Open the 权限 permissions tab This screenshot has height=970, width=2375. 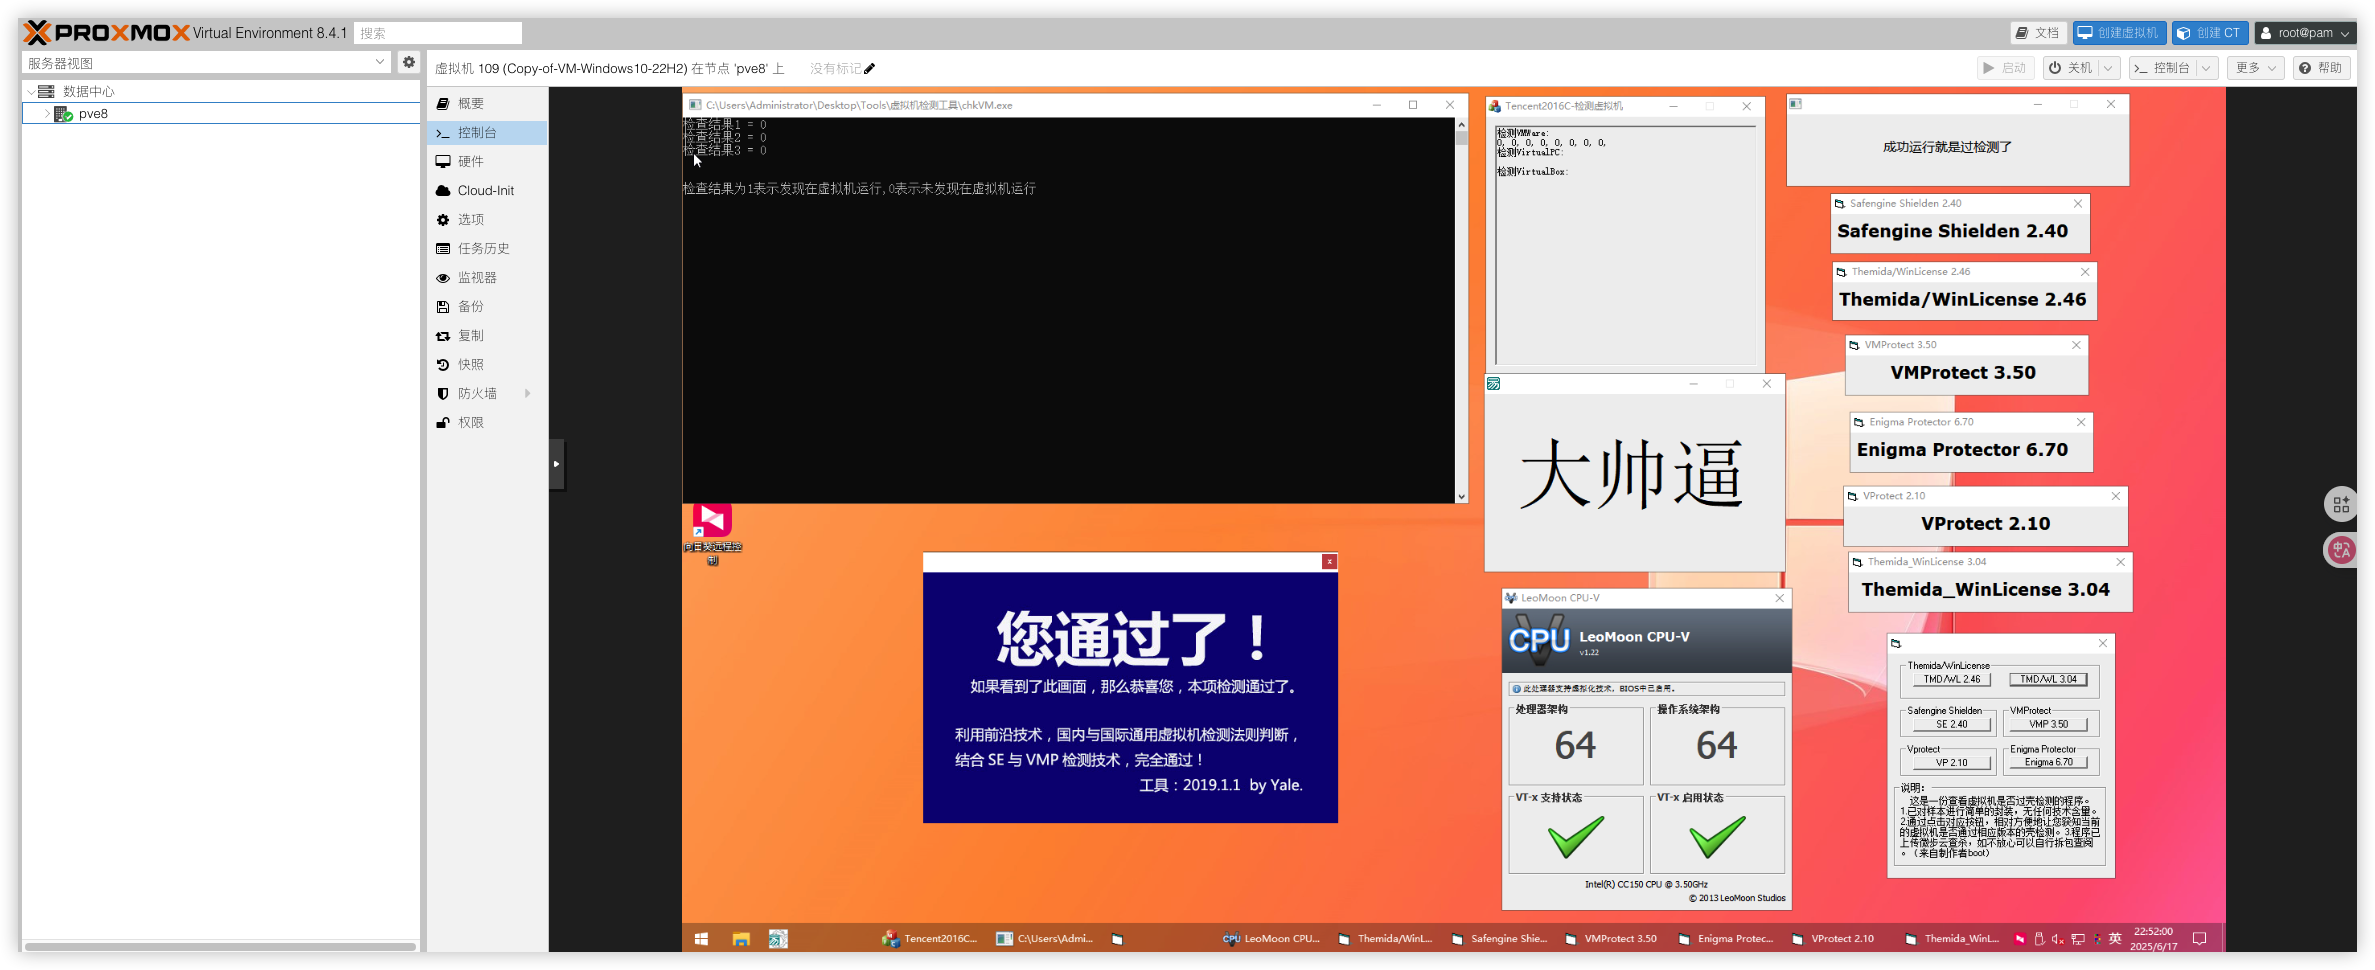pyautogui.click(x=487, y=422)
